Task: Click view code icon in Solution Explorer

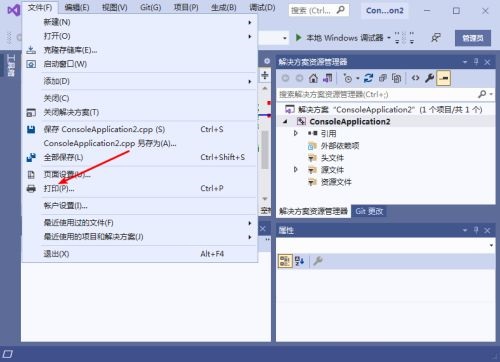Action: point(415,78)
